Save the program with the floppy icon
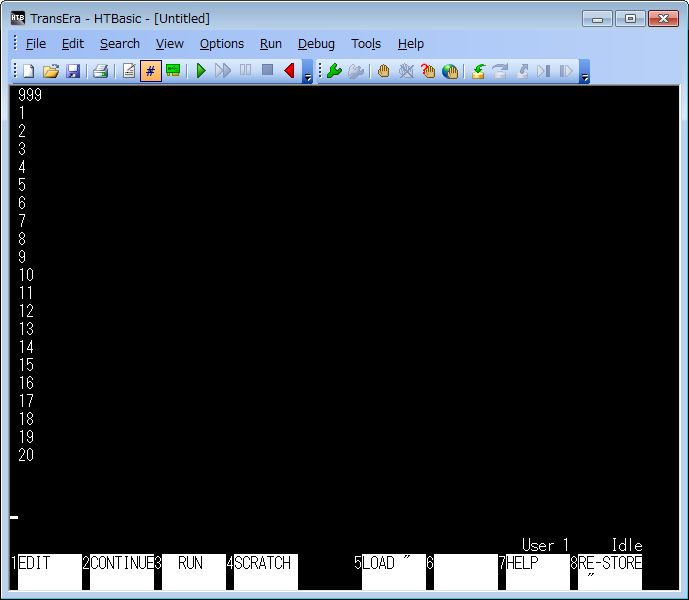 point(73,71)
